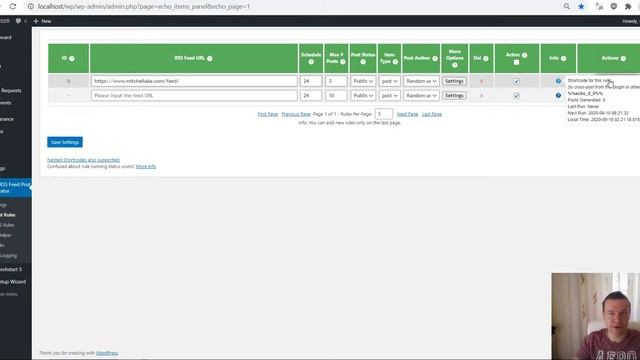Click the browser address bar URL
The image size is (640, 360).
[144, 7]
